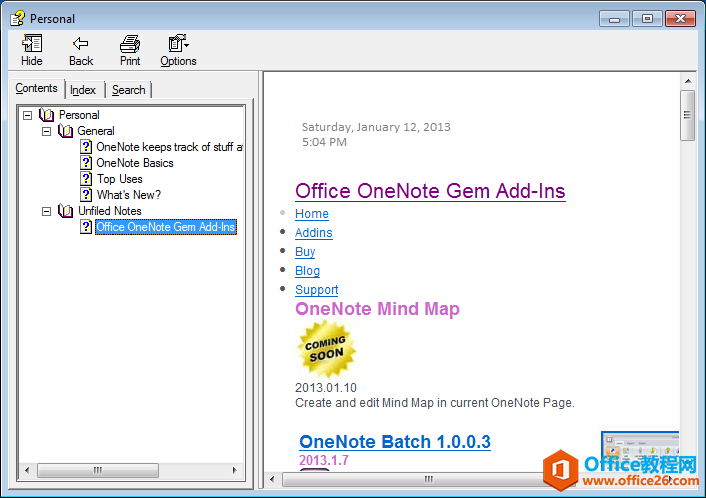Select the Top Uses topic

coord(119,179)
